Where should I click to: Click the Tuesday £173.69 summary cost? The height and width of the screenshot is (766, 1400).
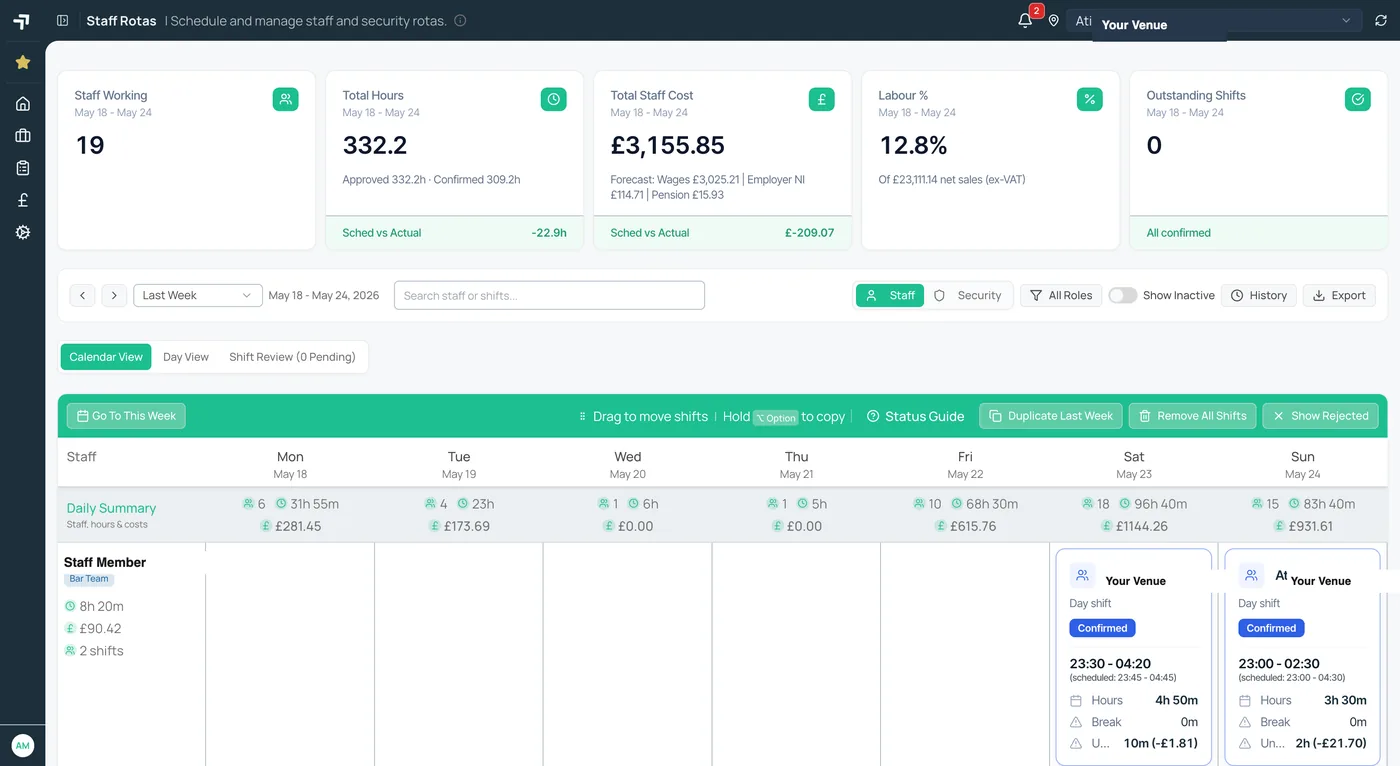(459, 526)
